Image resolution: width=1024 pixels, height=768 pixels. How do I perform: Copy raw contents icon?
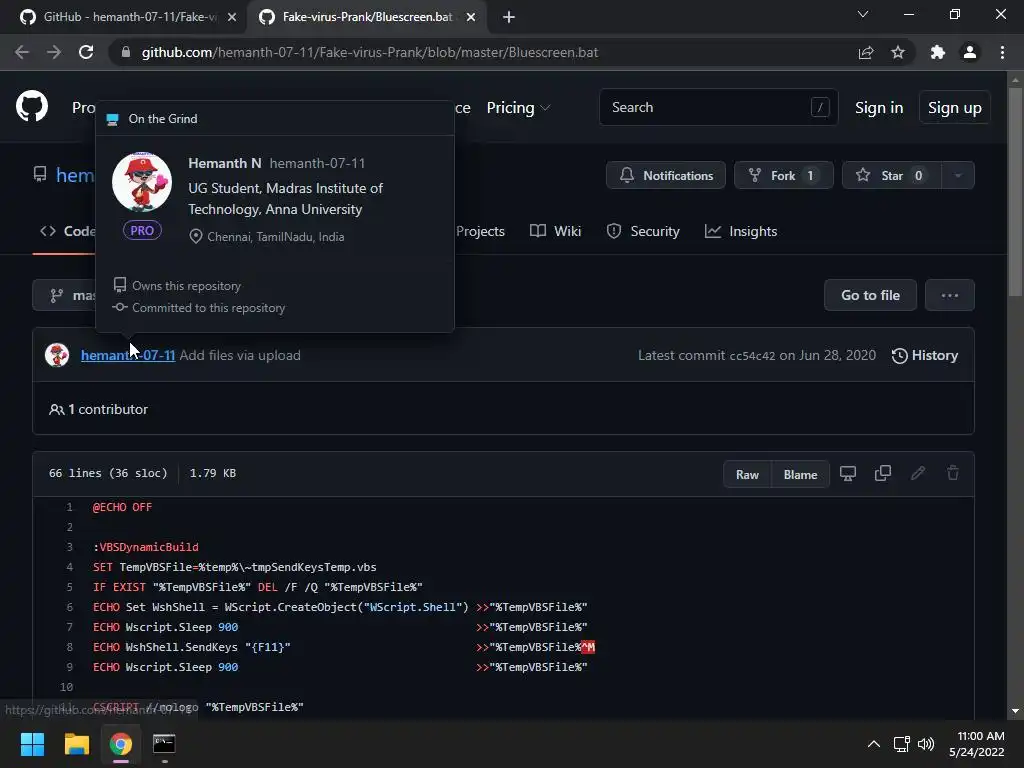pos(883,473)
